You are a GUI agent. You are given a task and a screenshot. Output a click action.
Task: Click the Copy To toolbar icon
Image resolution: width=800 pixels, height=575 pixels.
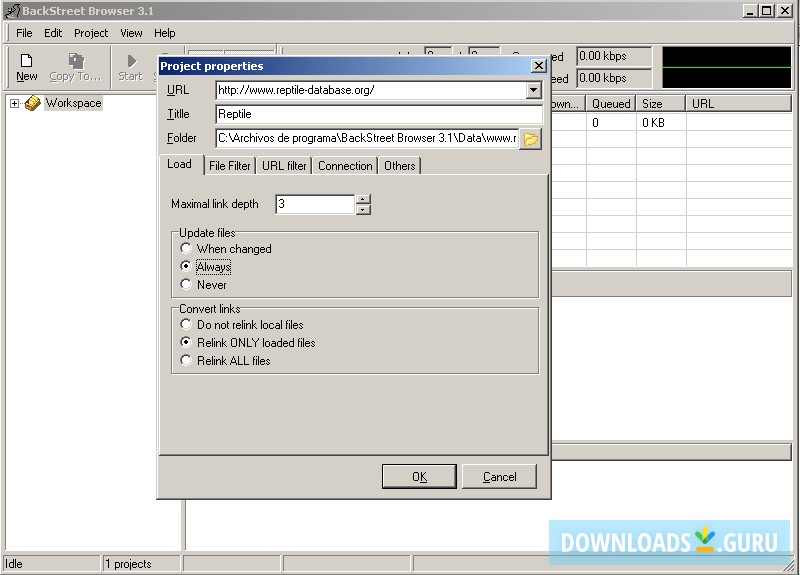coord(76,61)
